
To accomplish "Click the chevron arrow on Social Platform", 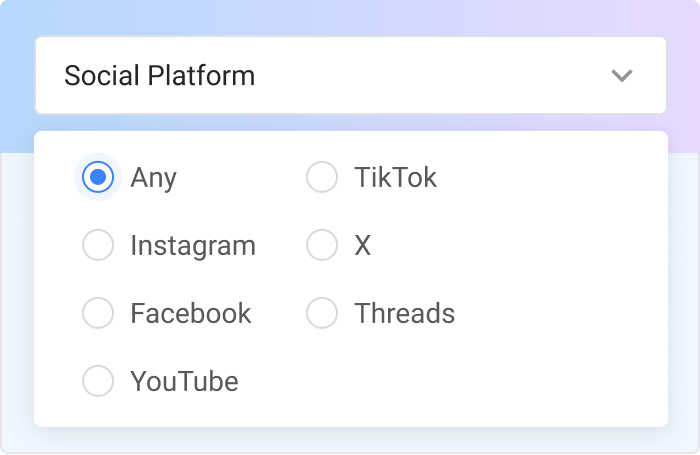I will [622, 76].
